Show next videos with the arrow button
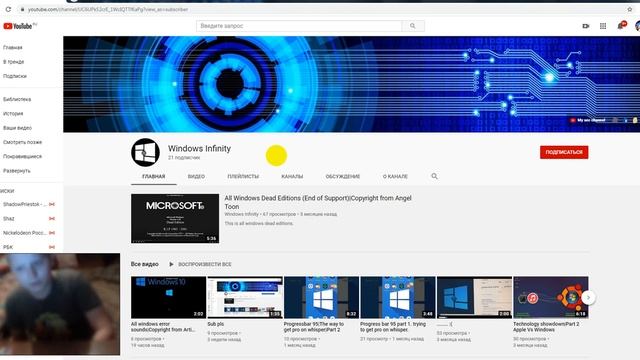Screen dimensions: 640x360 pyautogui.click(x=588, y=298)
